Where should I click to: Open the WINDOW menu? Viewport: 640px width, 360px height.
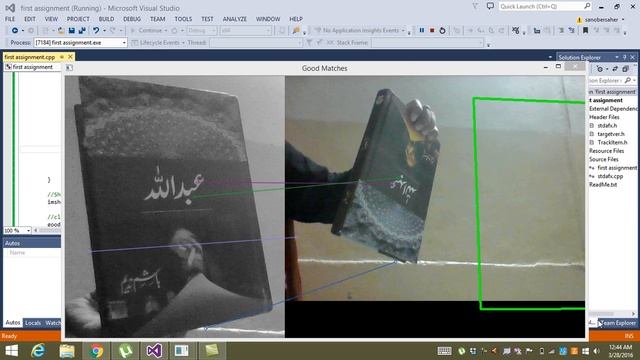click(268, 19)
